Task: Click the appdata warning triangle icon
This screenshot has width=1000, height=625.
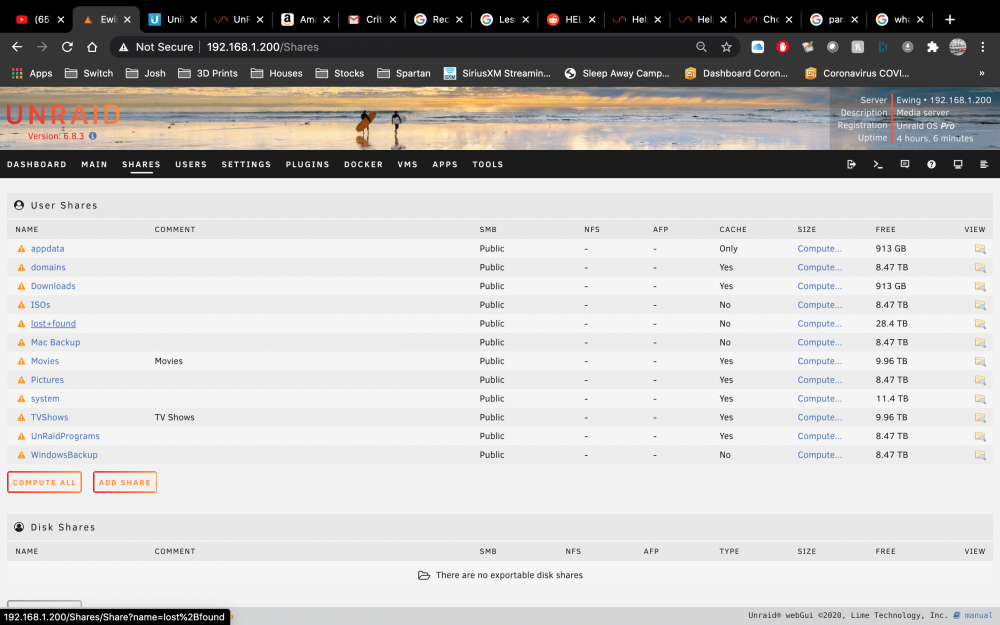Action: [21, 249]
